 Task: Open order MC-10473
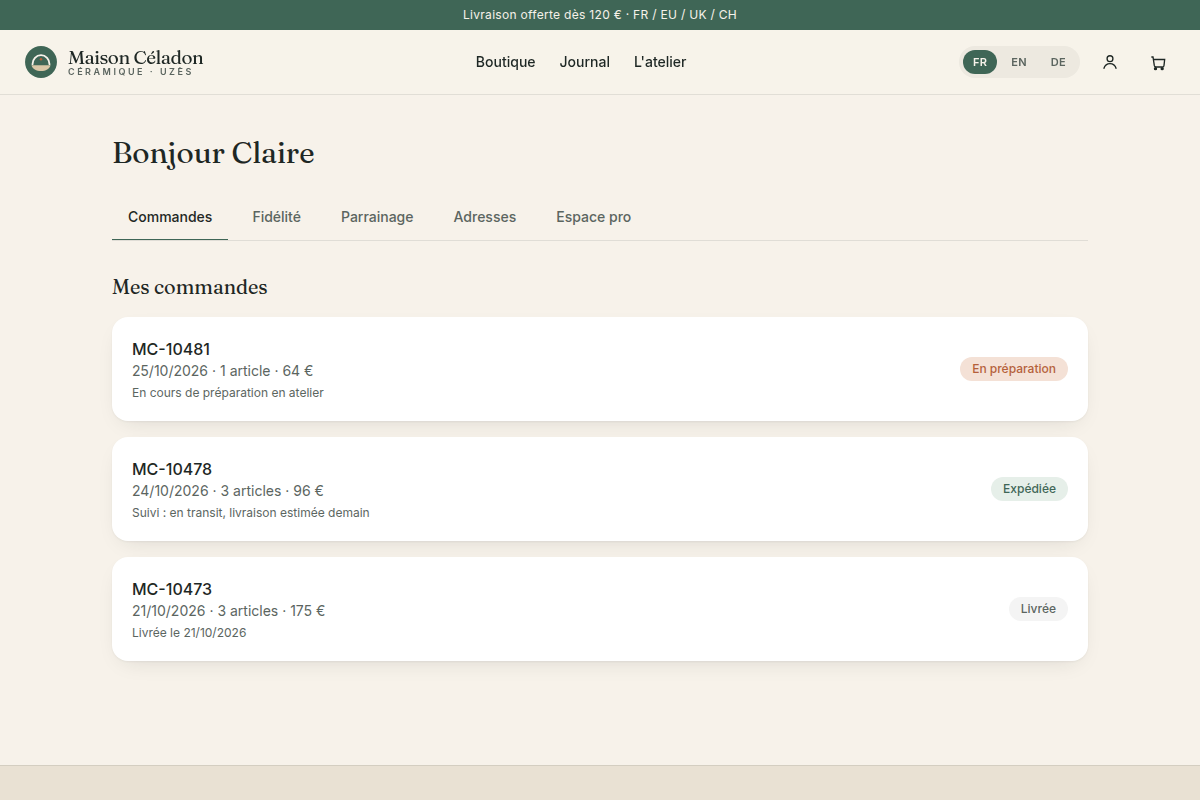coord(600,609)
